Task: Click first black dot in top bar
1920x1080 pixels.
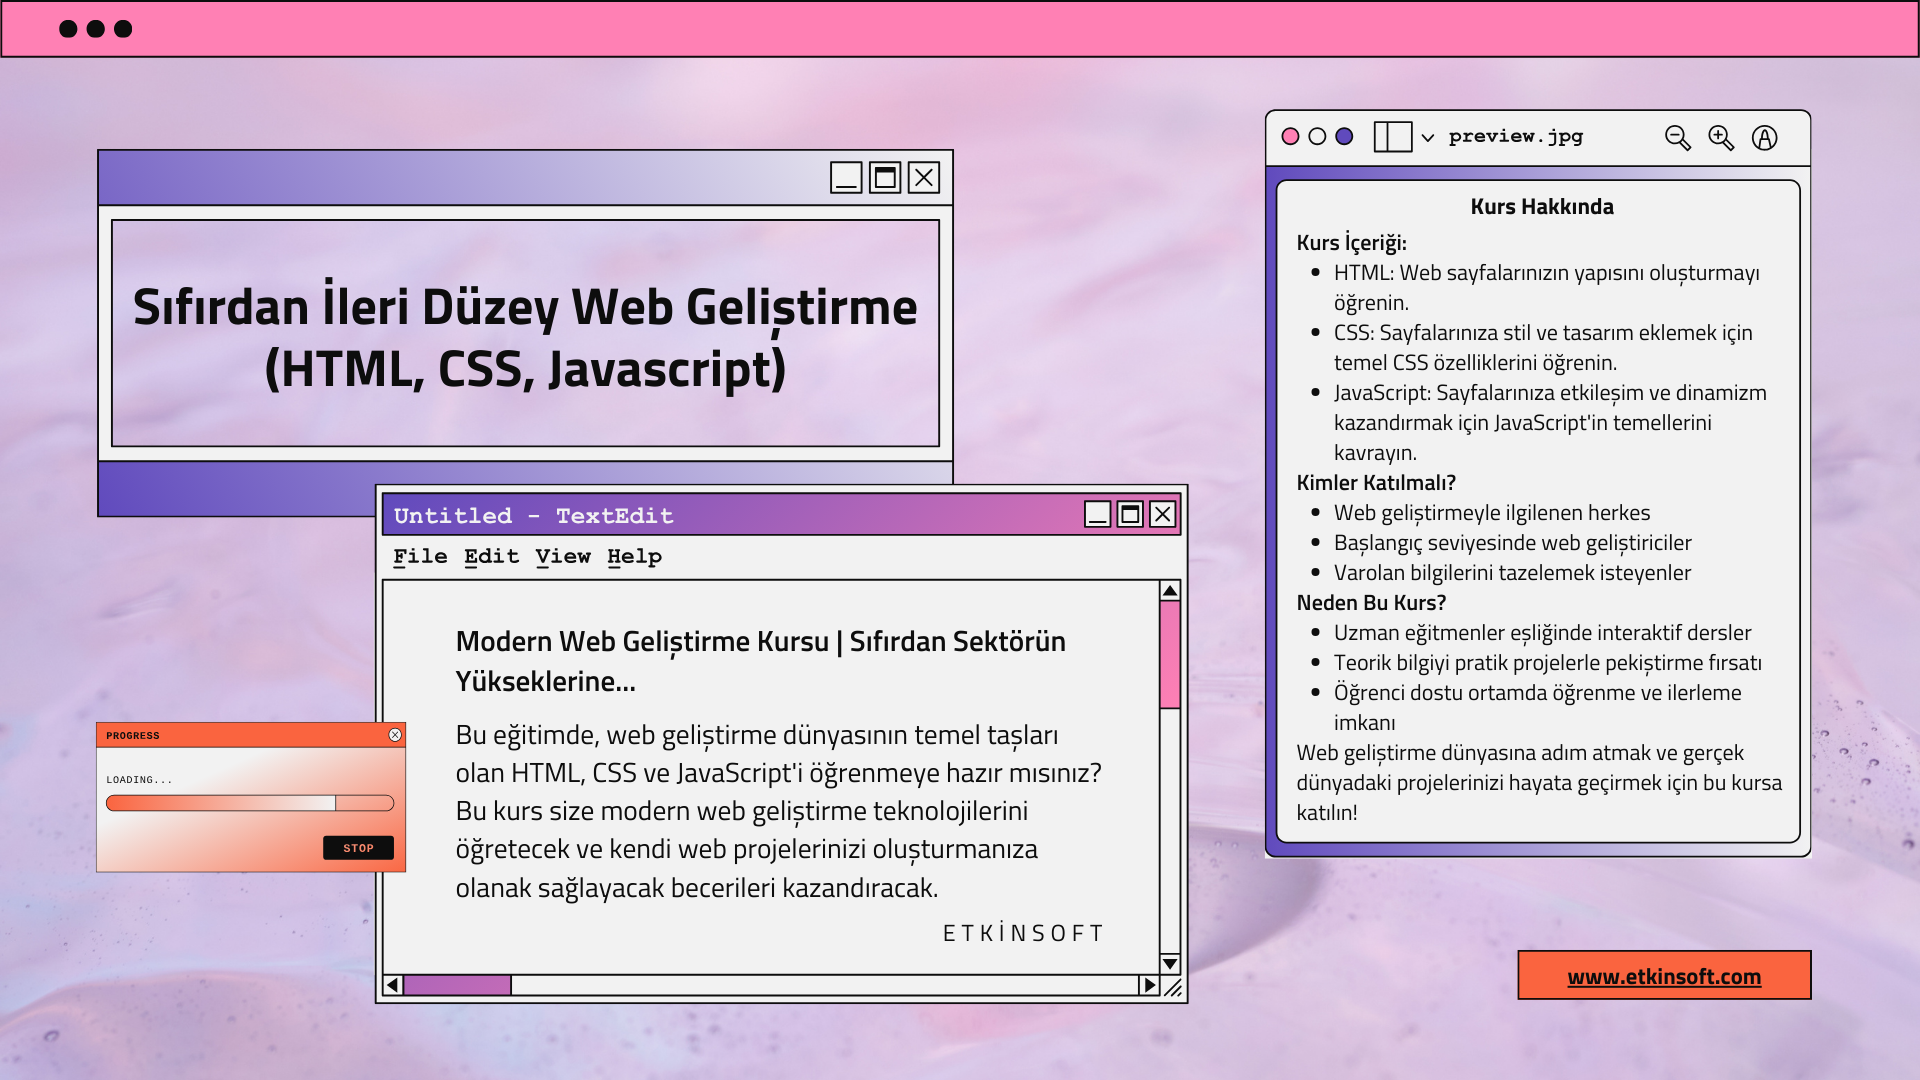Action: point(68,29)
